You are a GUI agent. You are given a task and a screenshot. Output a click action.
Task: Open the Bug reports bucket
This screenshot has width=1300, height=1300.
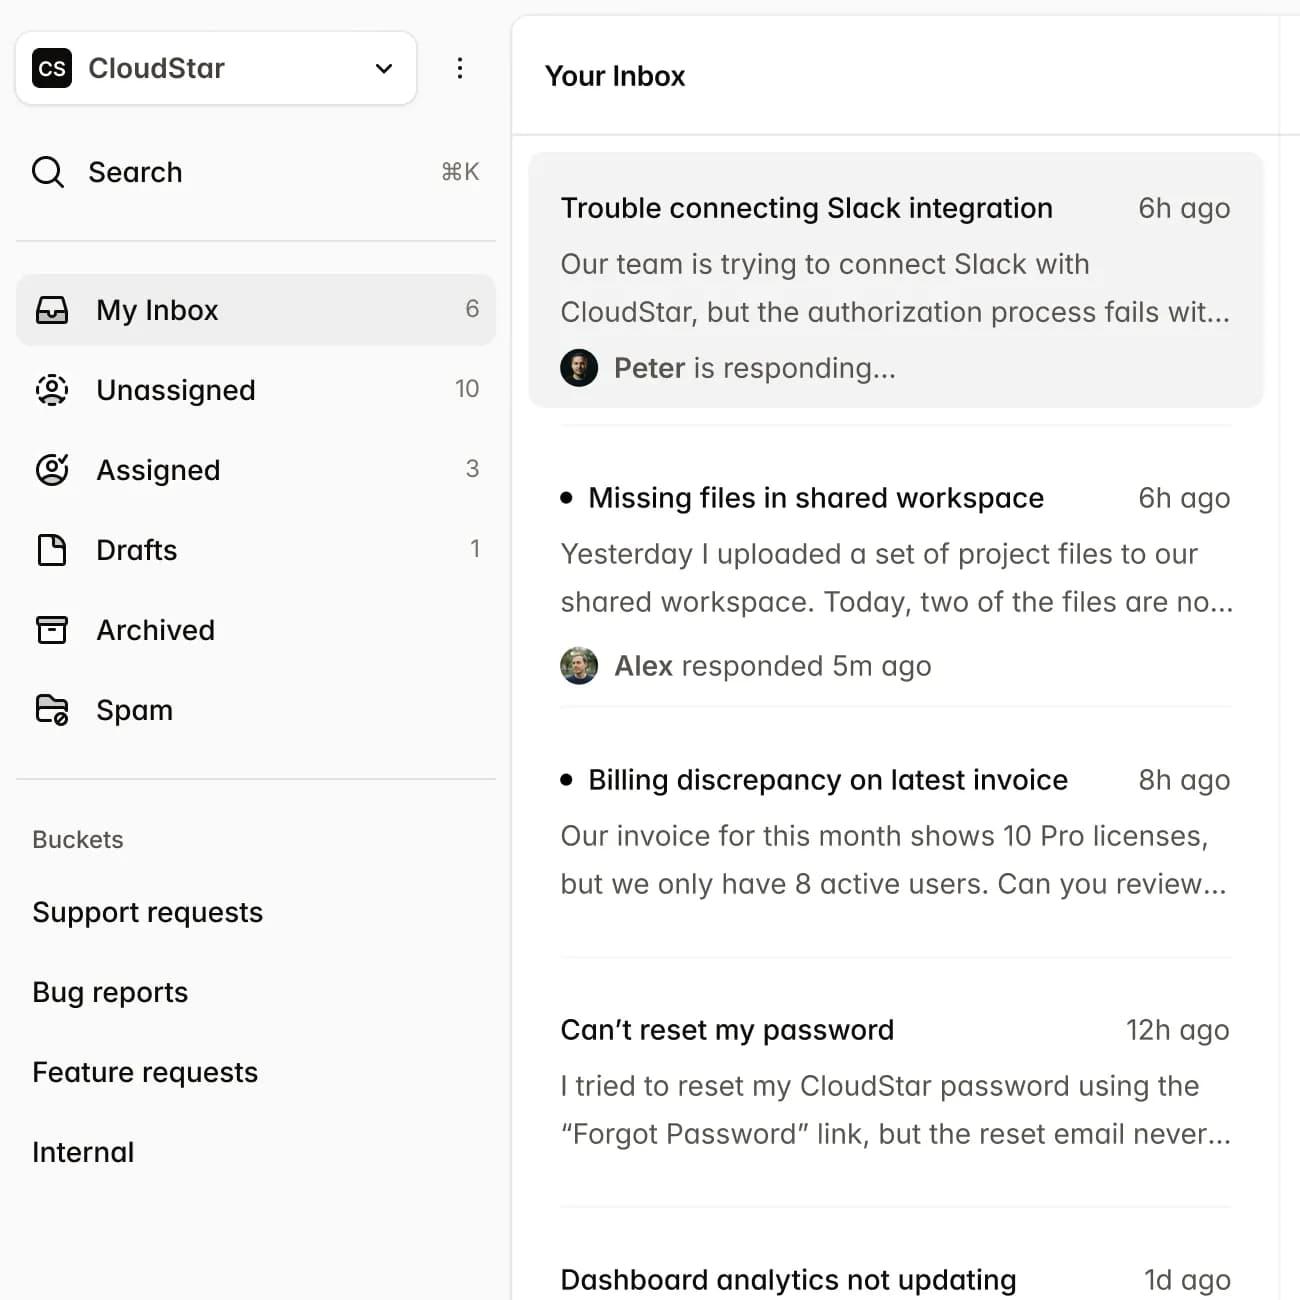[110, 992]
